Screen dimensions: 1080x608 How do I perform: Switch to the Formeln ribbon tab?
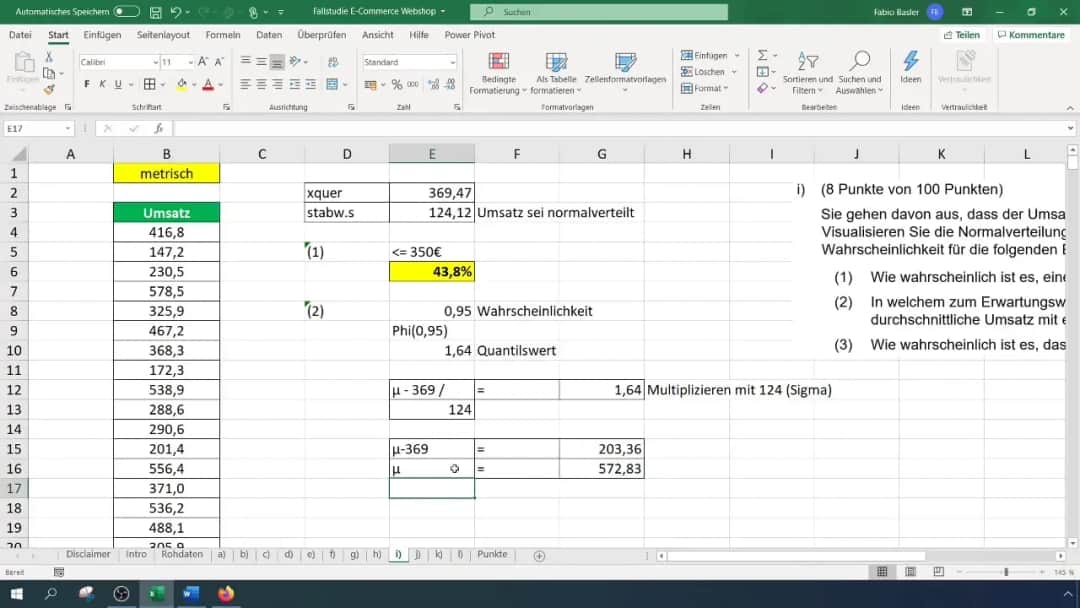pyautogui.click(x=222, y=34)
